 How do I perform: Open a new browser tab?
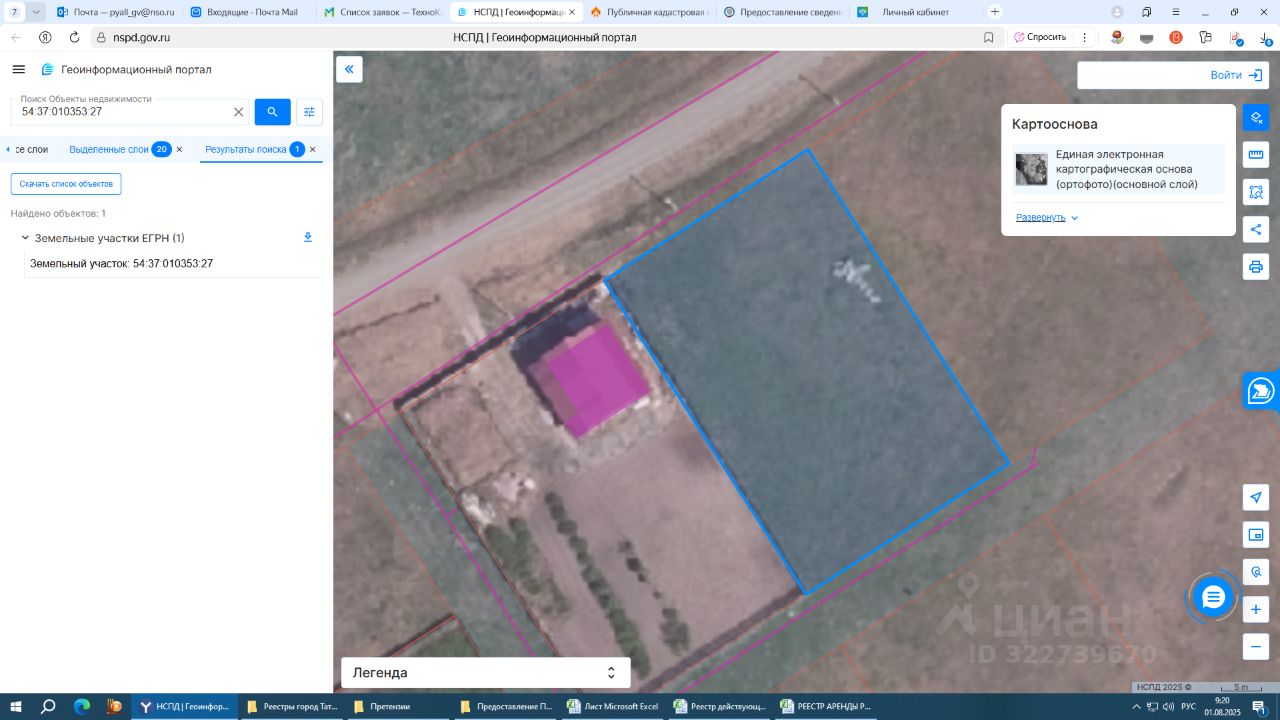pyautogui.click(x=994, y=12)
